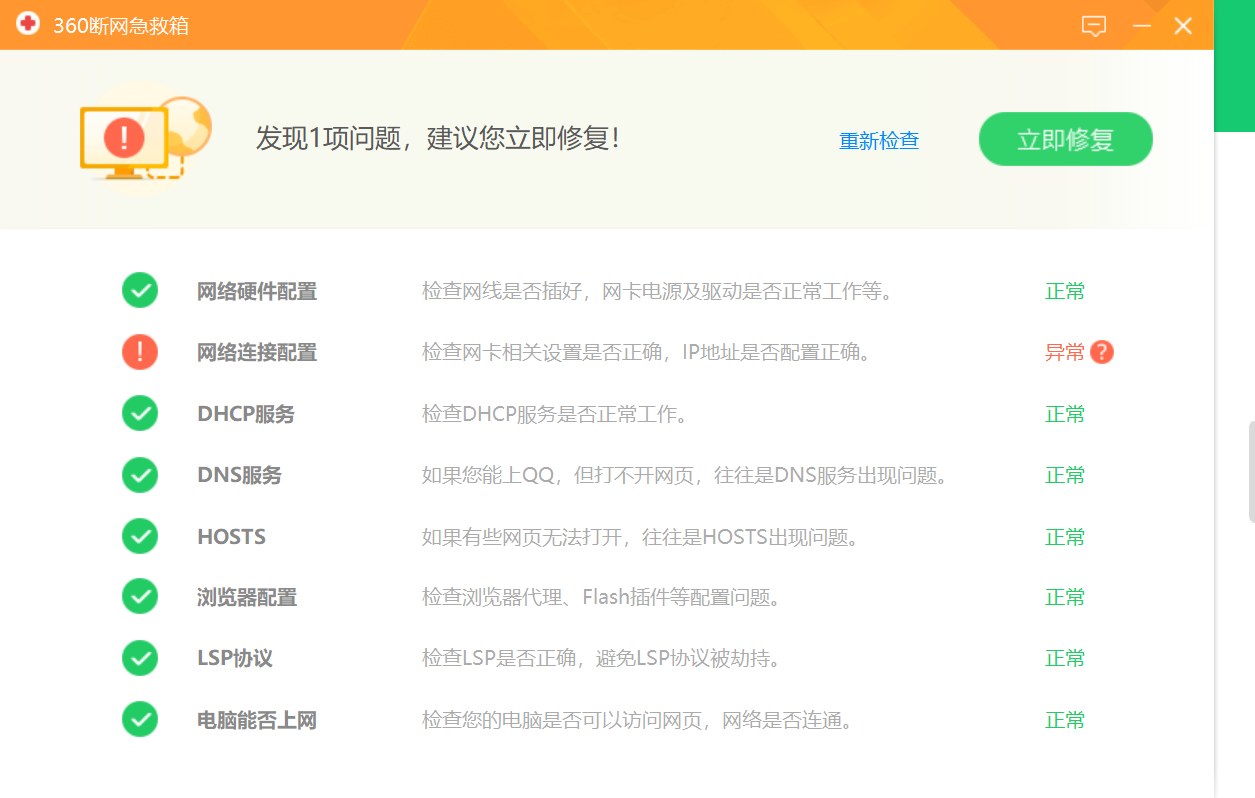
Task: Click the 正常 status for 网络硬件配置
Action: tap(1065, 292)
